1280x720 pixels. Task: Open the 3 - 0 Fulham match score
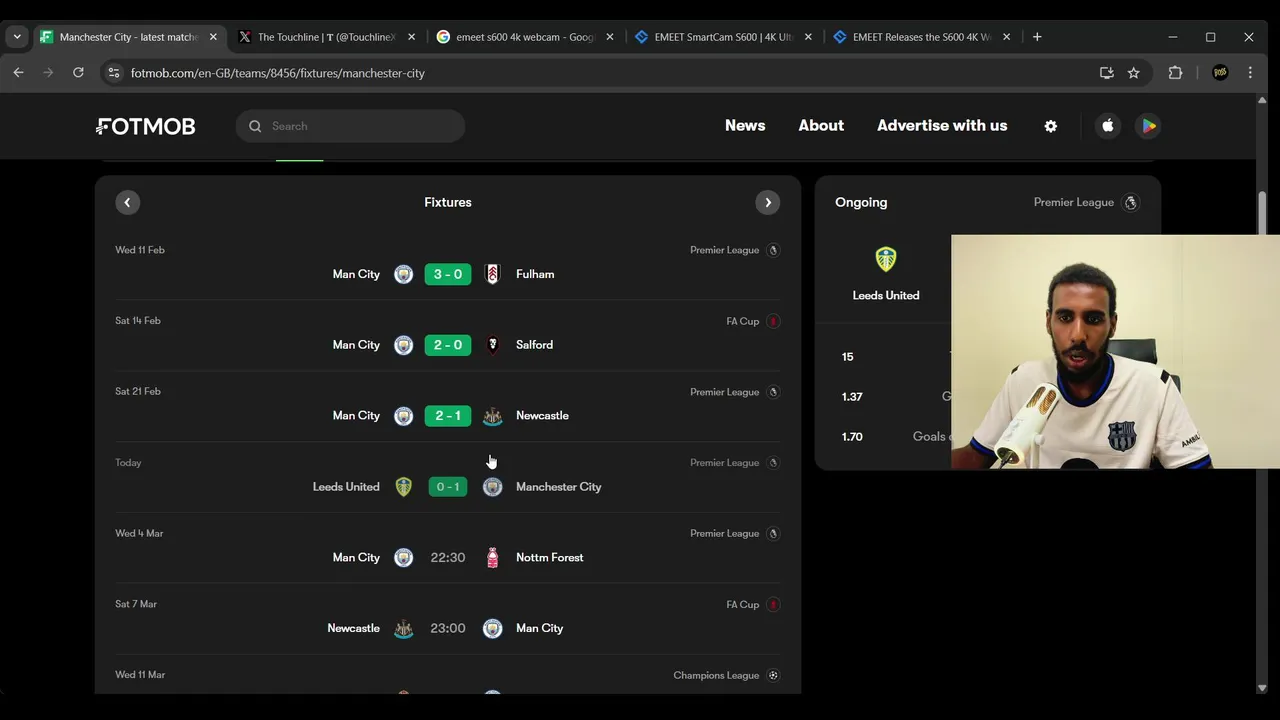pyautogui.click(x=448, y=274)
